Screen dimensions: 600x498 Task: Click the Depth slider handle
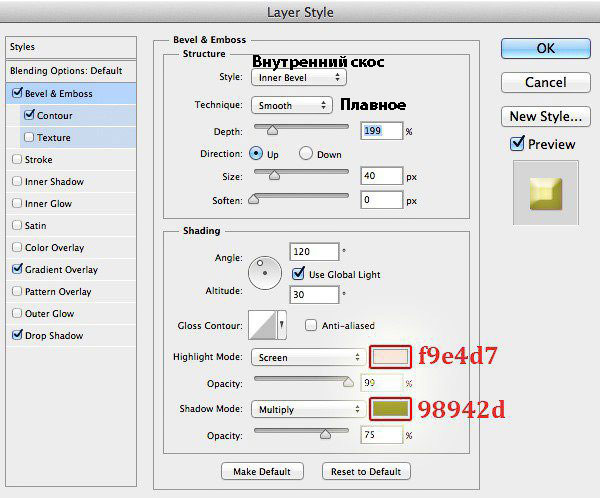tap(272, 130)
